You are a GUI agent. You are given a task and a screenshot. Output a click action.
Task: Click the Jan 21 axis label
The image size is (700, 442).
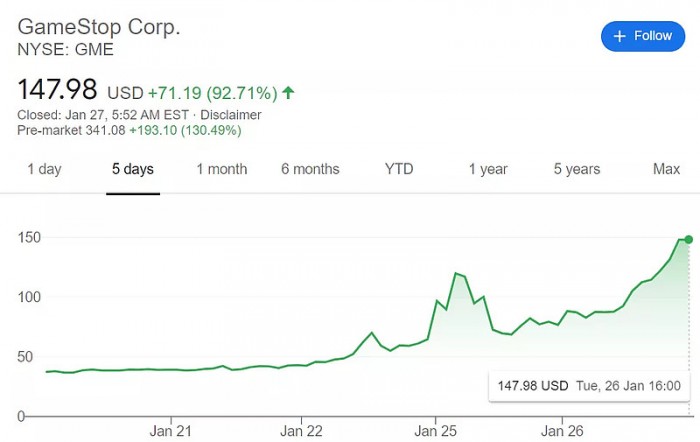click(x=171, y=431)
